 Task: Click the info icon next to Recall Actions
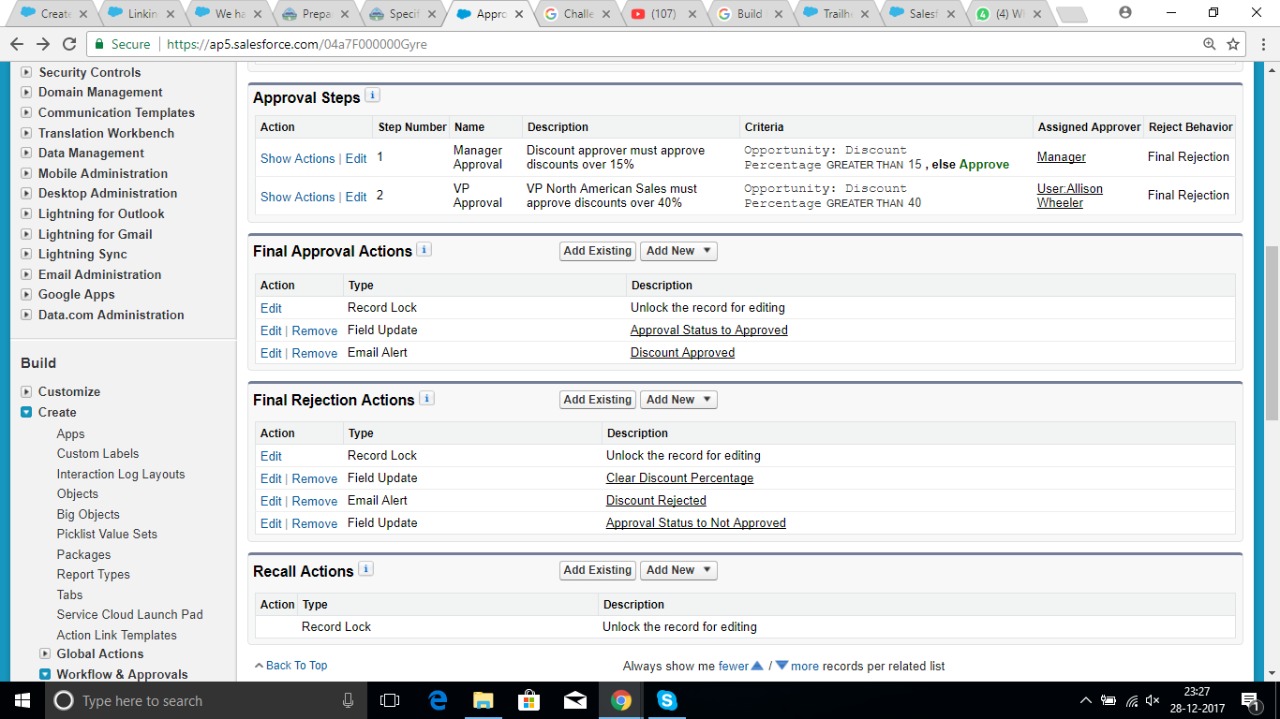point(366,569)
